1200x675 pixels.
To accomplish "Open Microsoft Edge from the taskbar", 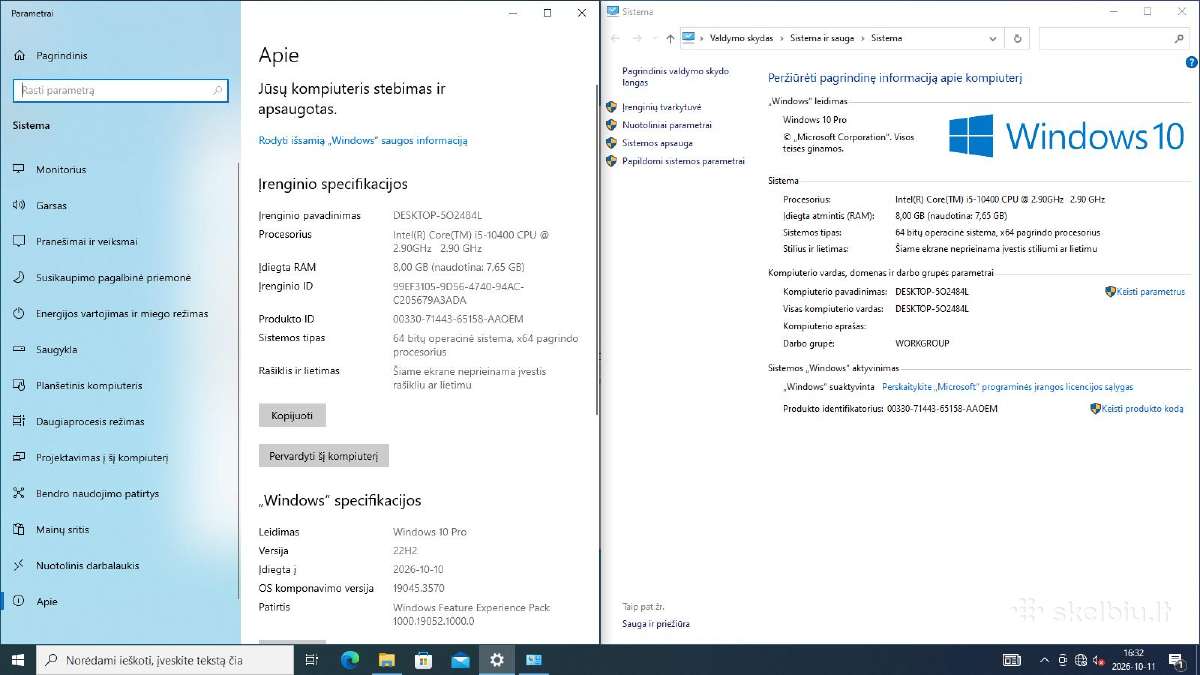I will coord(349,660).
